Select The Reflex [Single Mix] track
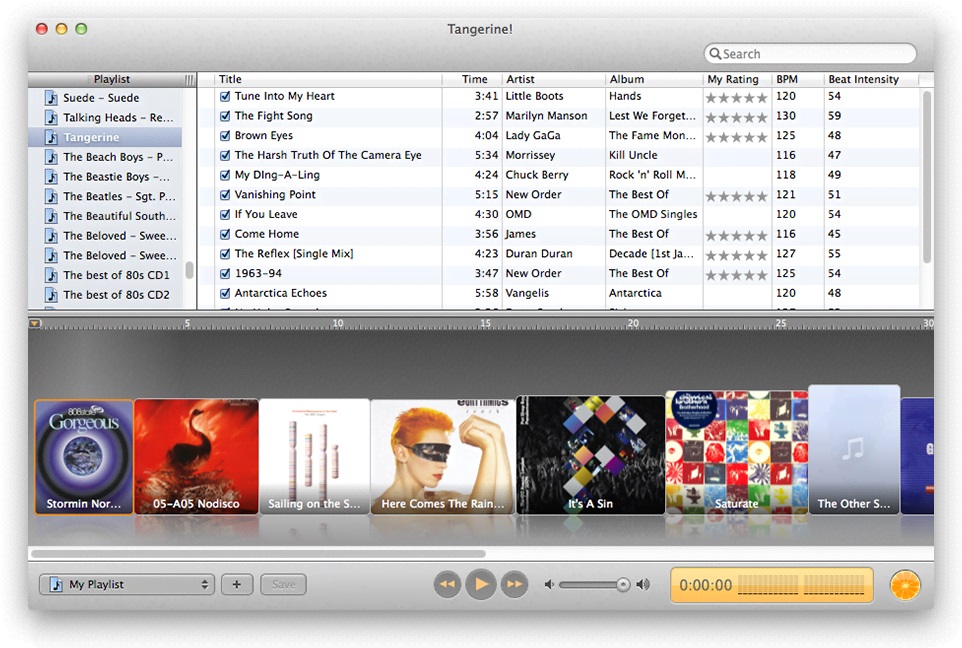 [x=294, y=253]
